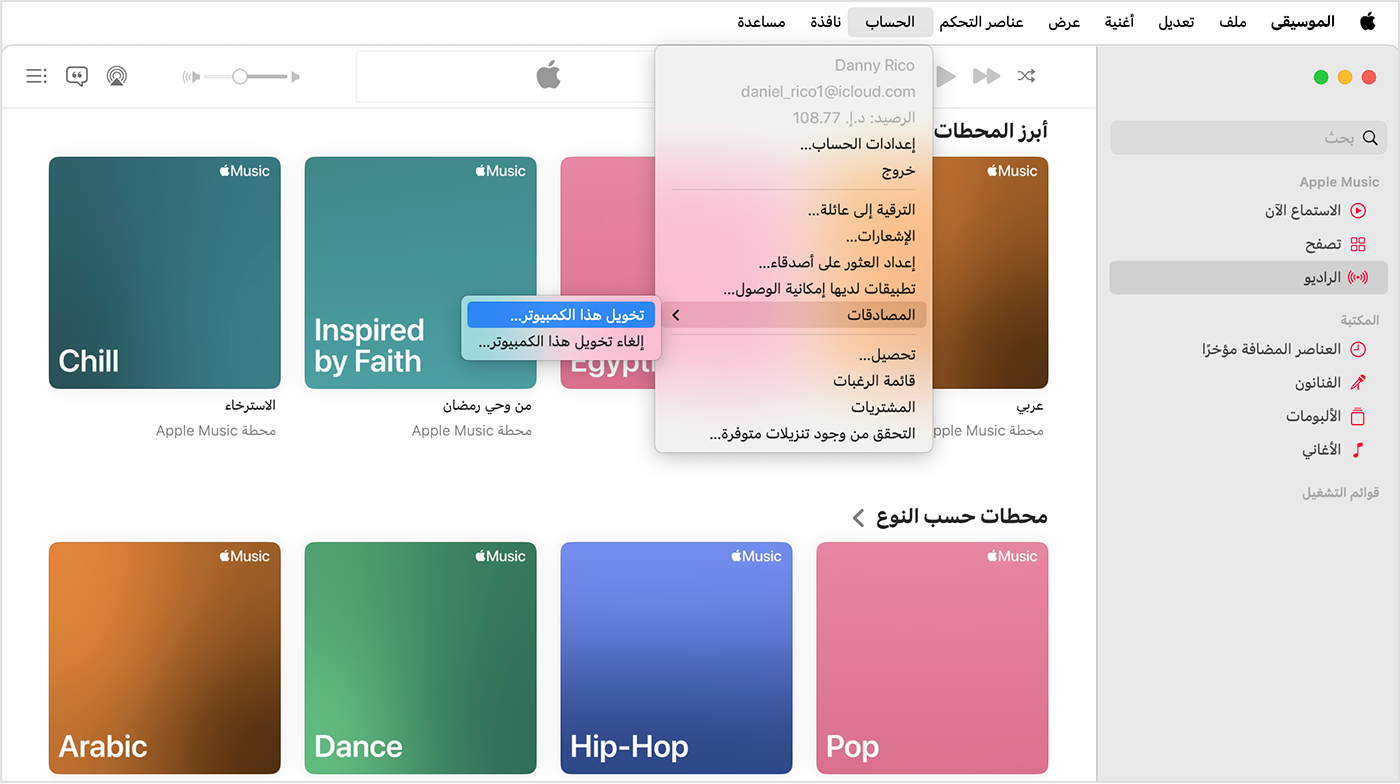Viewport: 1400px width, 784px height.
Task: Select تخويل هذا الكمبيوتر in submenu
Action: (x=561, y=315)
